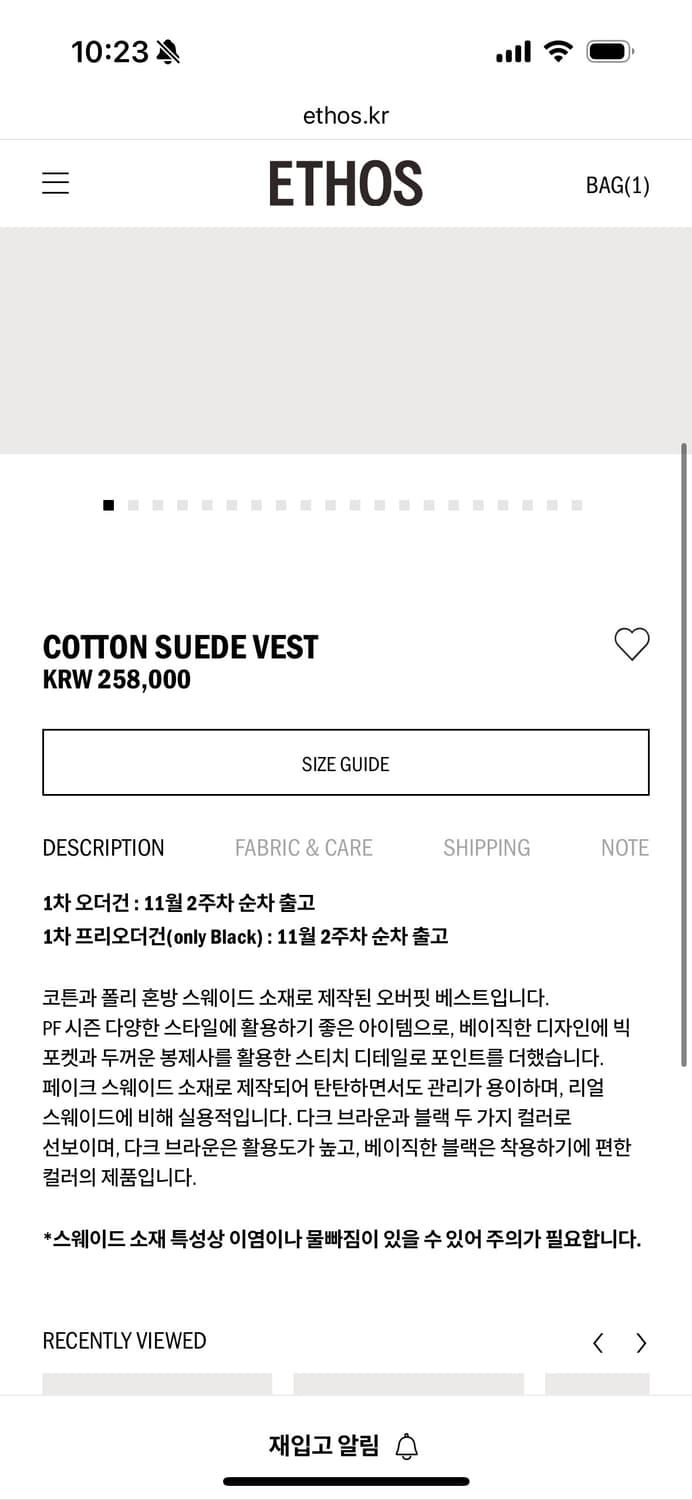
Task: Show previous Recently Viewed items via left chevron
Action: pos(598,1343)
